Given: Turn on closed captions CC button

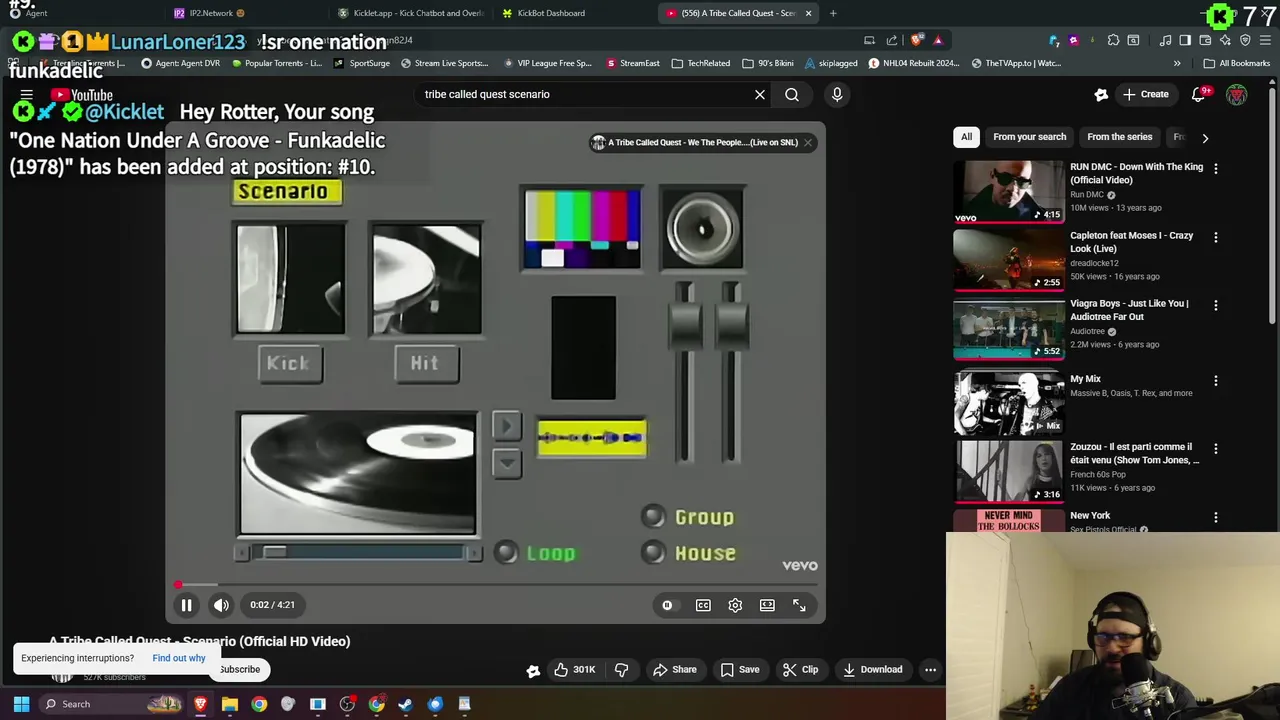Looking at the screenshot, I should click(703, 605).
